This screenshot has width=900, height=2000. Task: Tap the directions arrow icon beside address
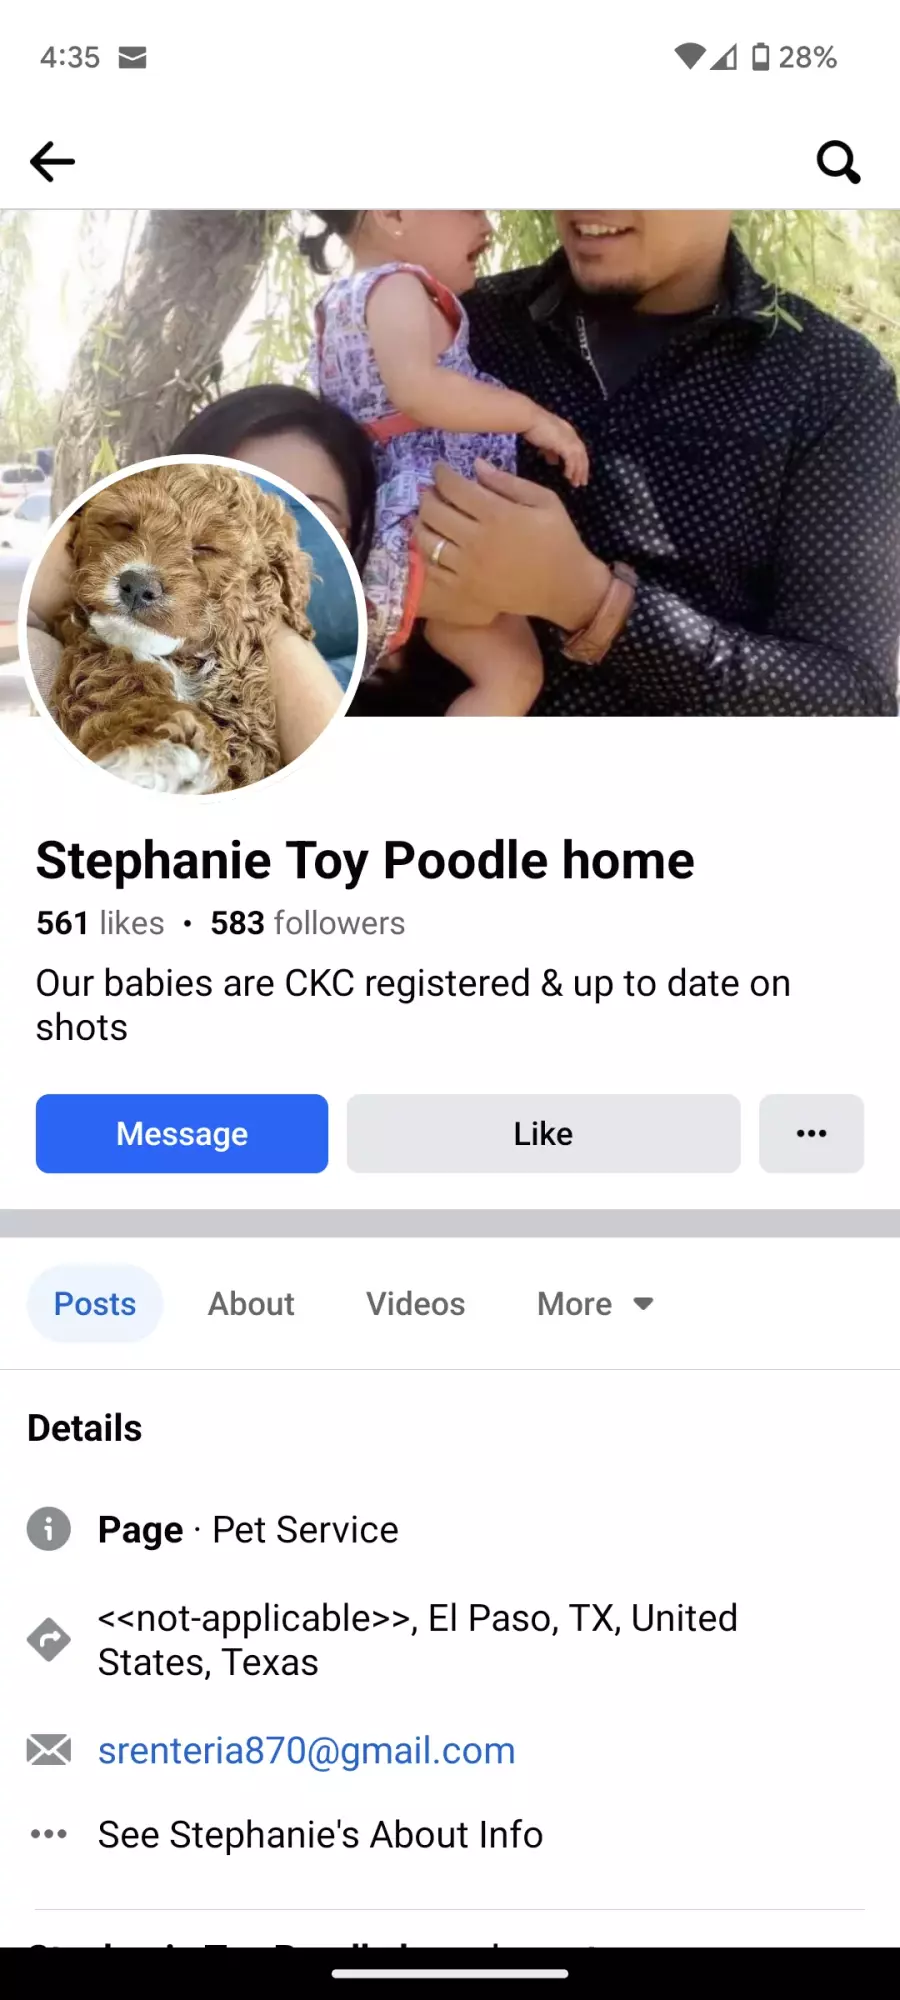[x=48, y=1640]
